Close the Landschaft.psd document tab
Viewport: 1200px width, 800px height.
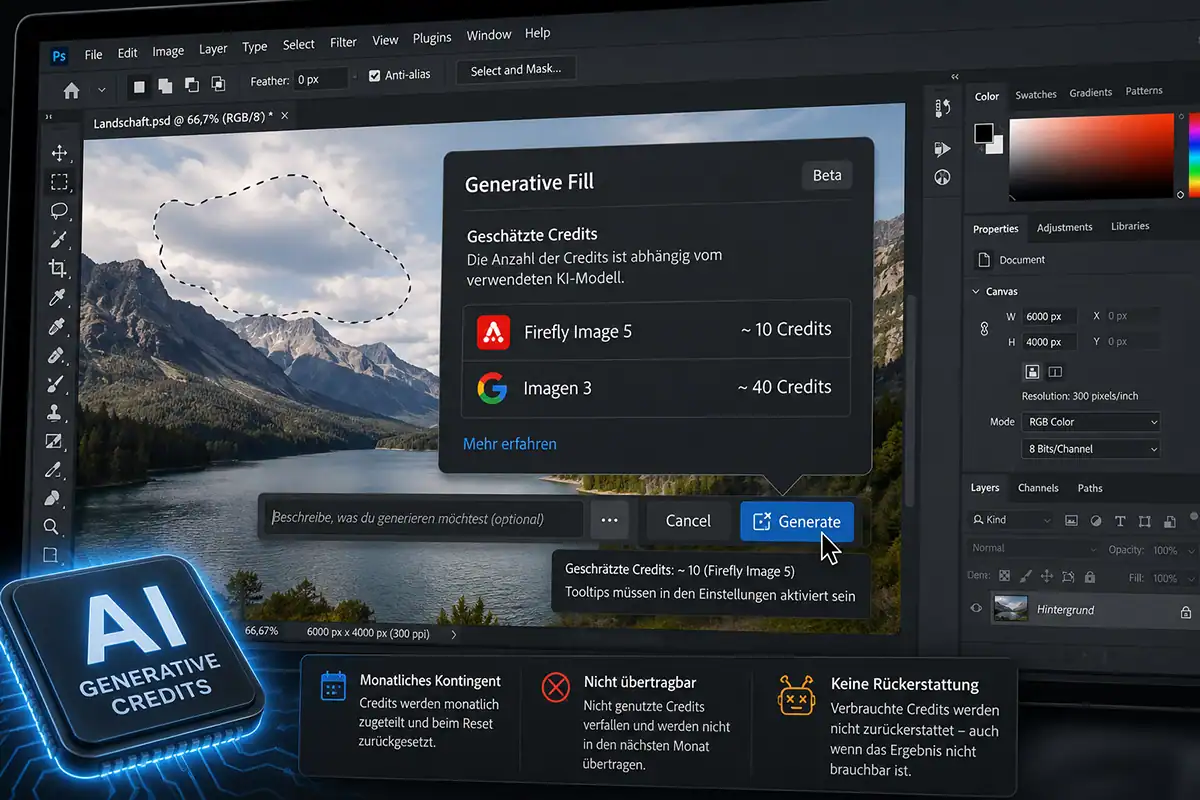[285, 116]
